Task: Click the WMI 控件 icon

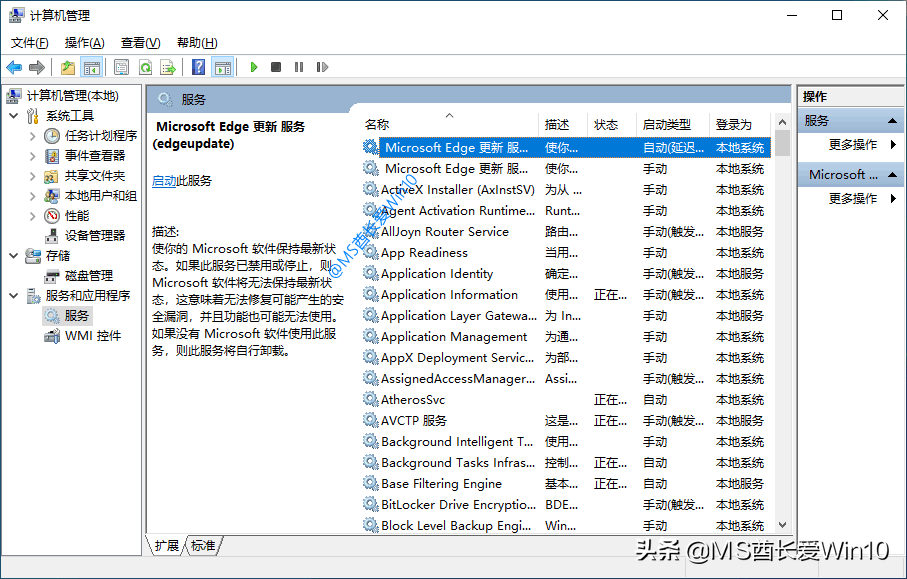Action: 52,336
